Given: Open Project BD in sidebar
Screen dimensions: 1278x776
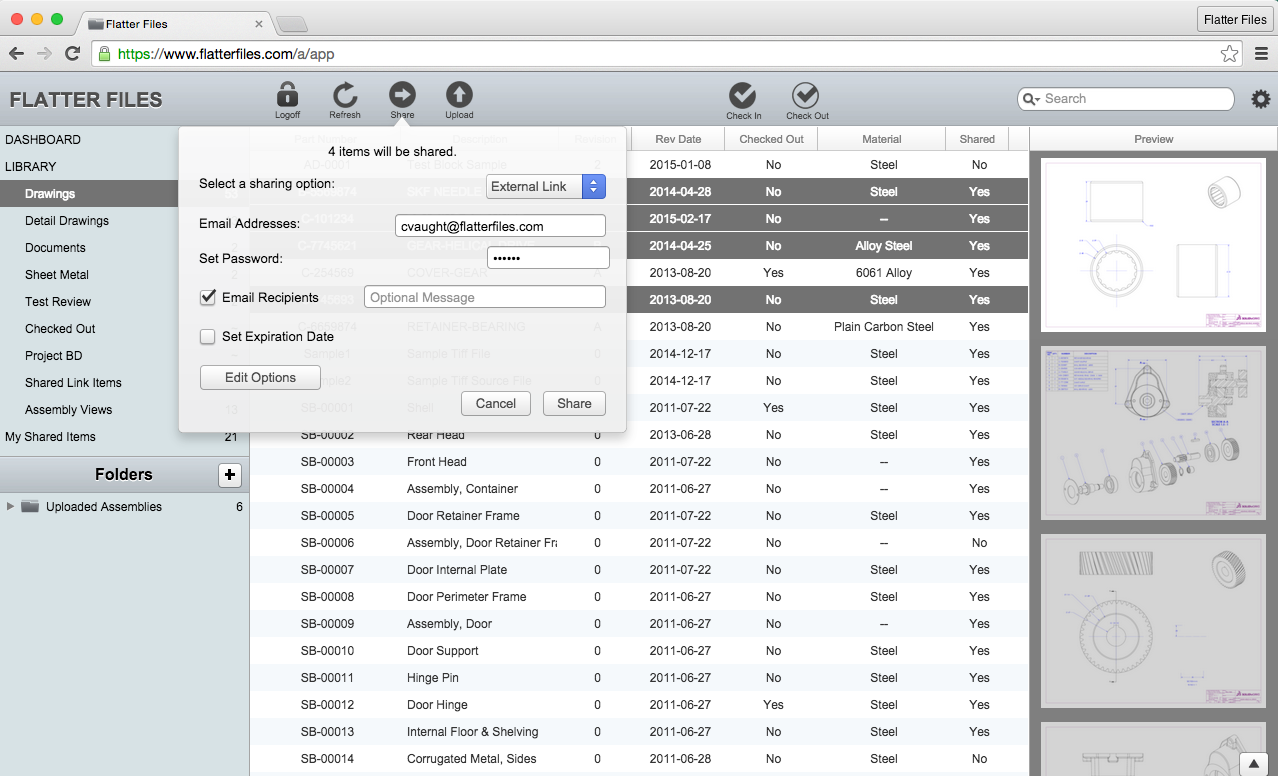Looking at the screenshot, I should click(53, 356).
